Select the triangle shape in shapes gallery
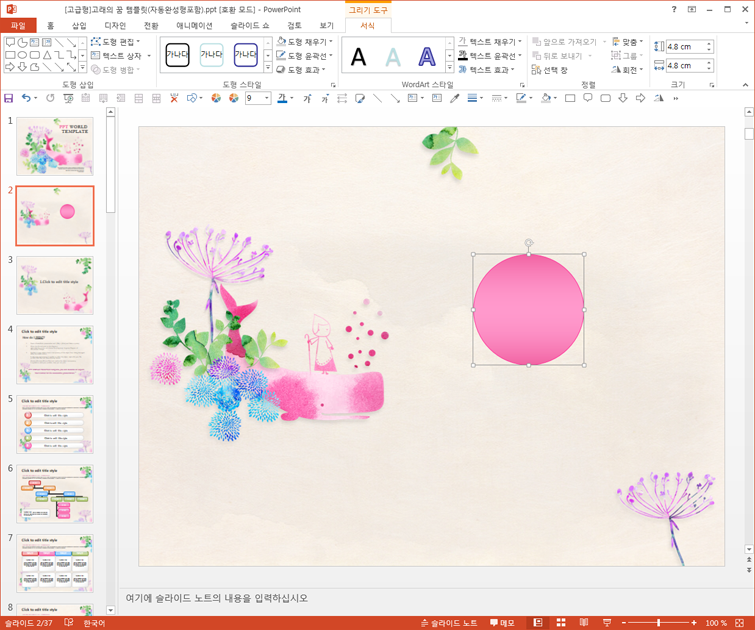755x630 pixels. click(x=47, y=55)
